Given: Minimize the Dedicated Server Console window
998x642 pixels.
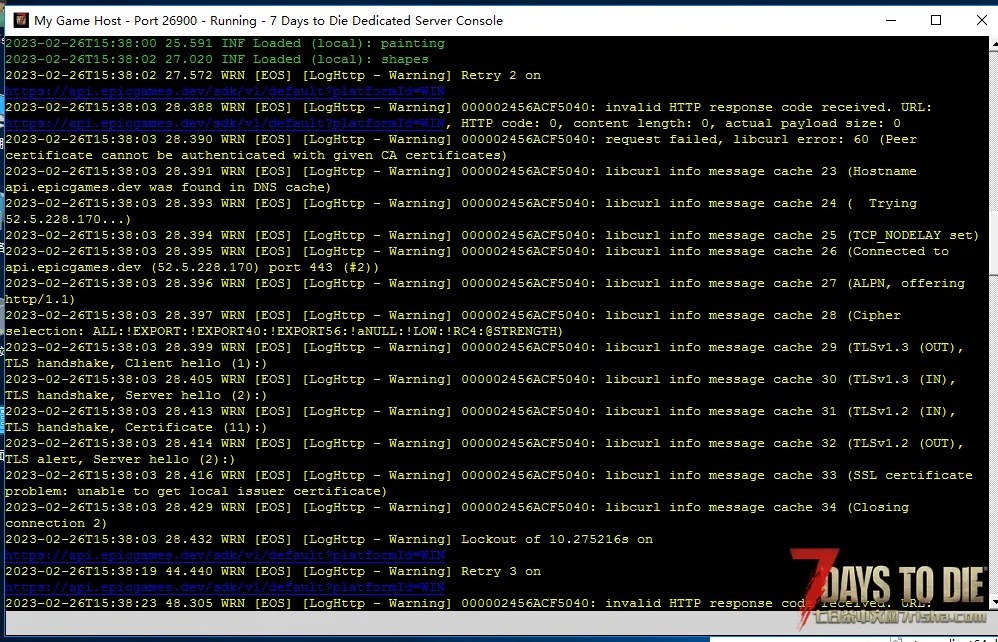Looking at the screenshot, I should [x=891, y=20].
